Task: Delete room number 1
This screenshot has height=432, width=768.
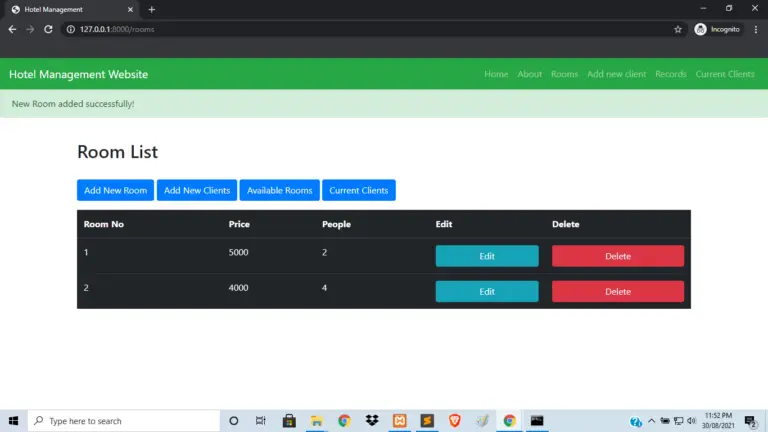Action: [x=618, y=256]
